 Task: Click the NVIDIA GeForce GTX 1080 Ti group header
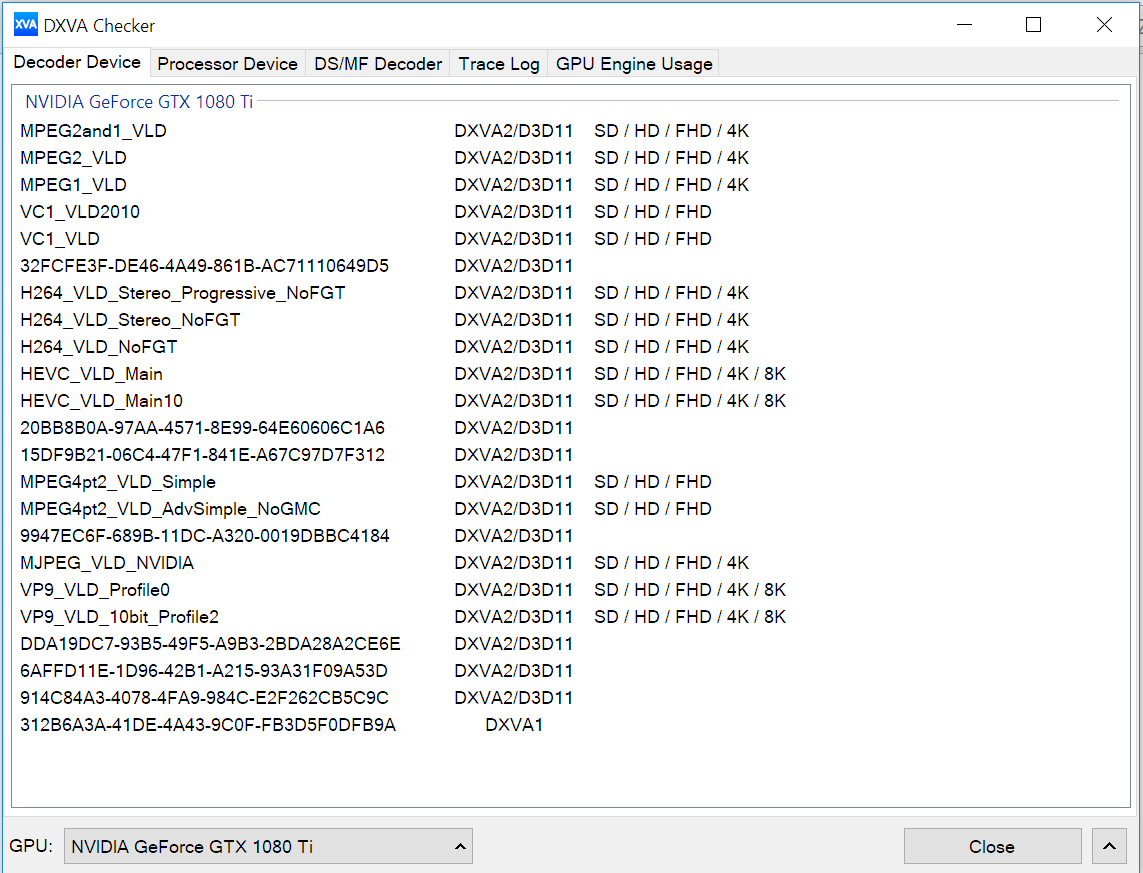139,101
